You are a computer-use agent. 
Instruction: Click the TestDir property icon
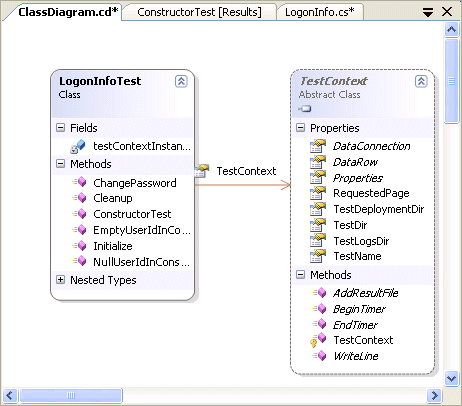pyautogui.click(x=318, y=225)
